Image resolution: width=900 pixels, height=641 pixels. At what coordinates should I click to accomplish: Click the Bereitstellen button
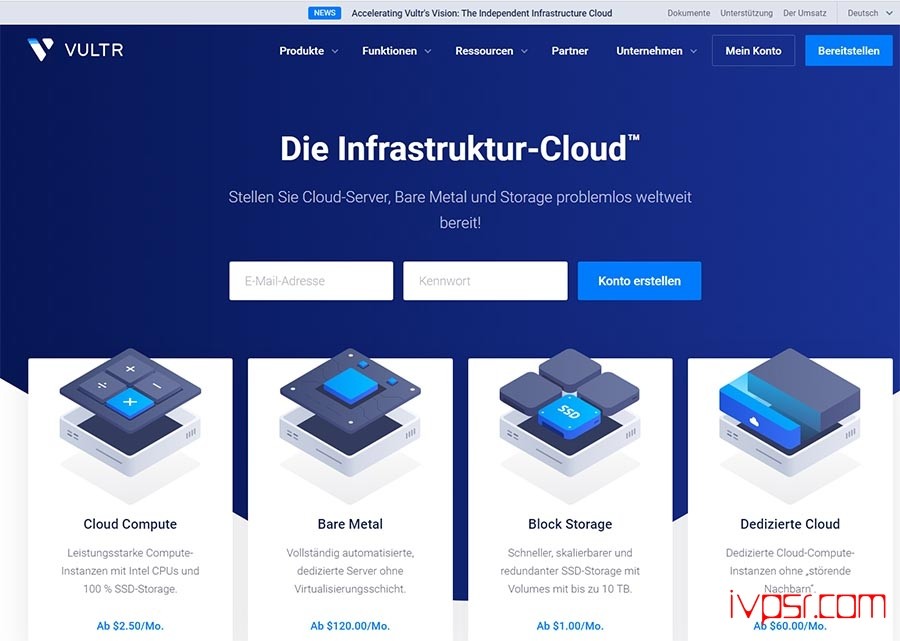[x=848, y=50]
